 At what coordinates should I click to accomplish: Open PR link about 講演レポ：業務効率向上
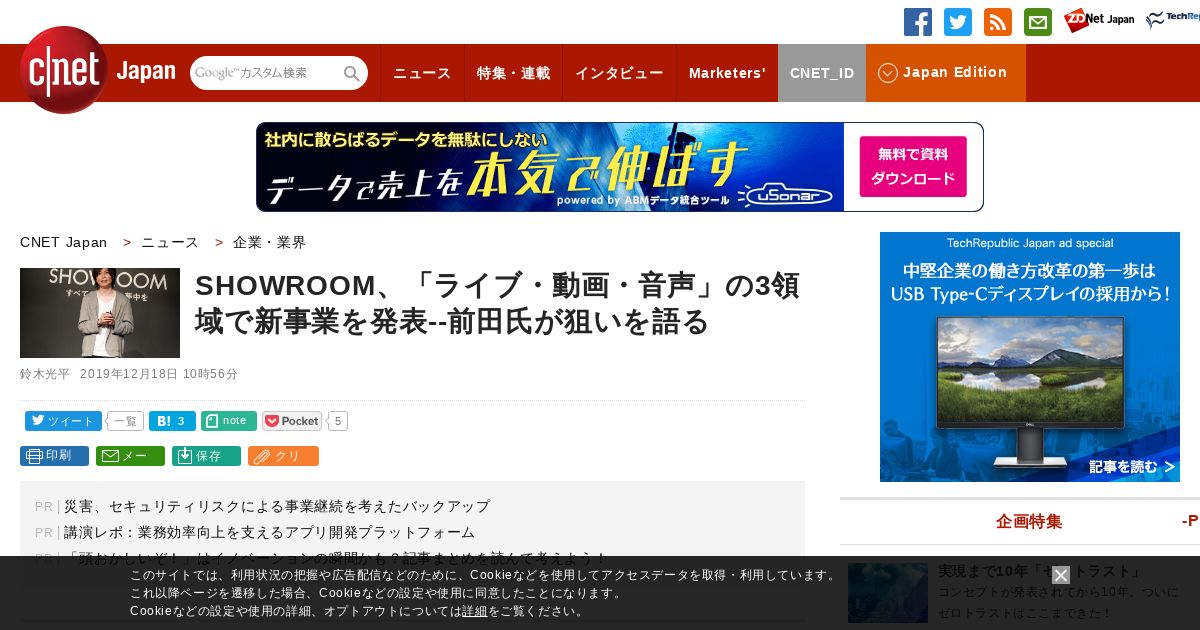tap(269, 532)
